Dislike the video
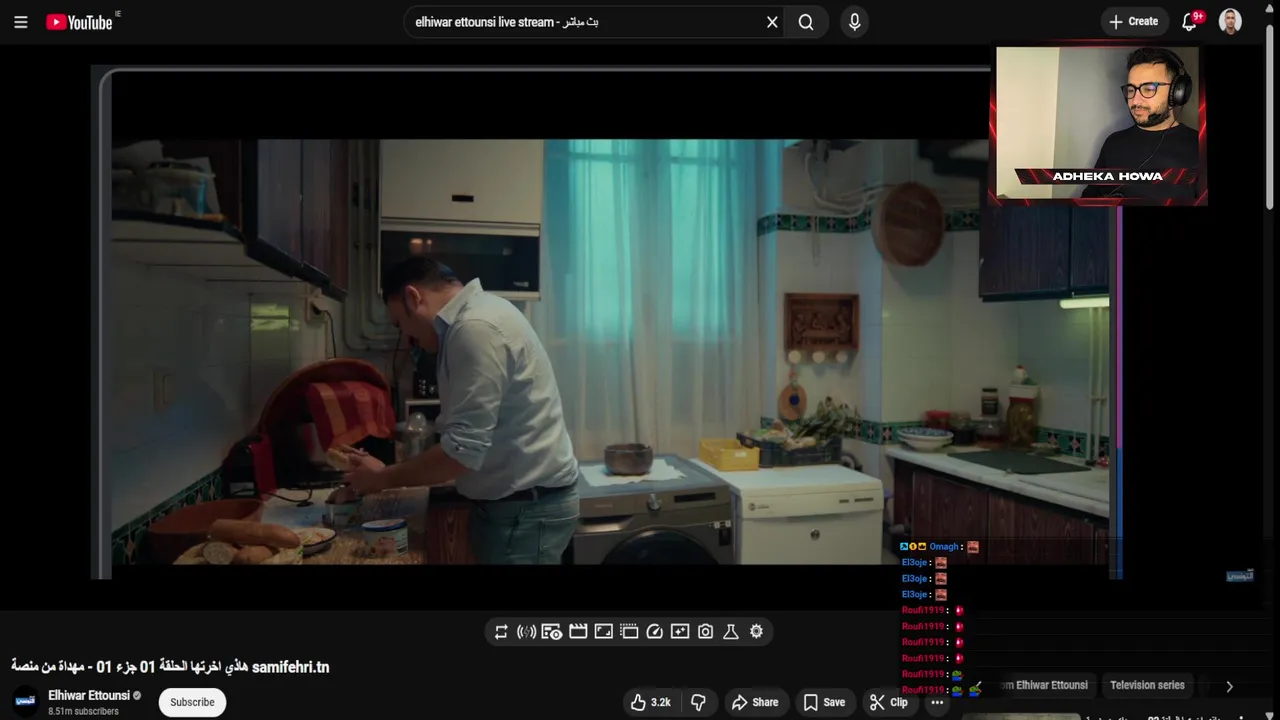 (x=699, y=702)
